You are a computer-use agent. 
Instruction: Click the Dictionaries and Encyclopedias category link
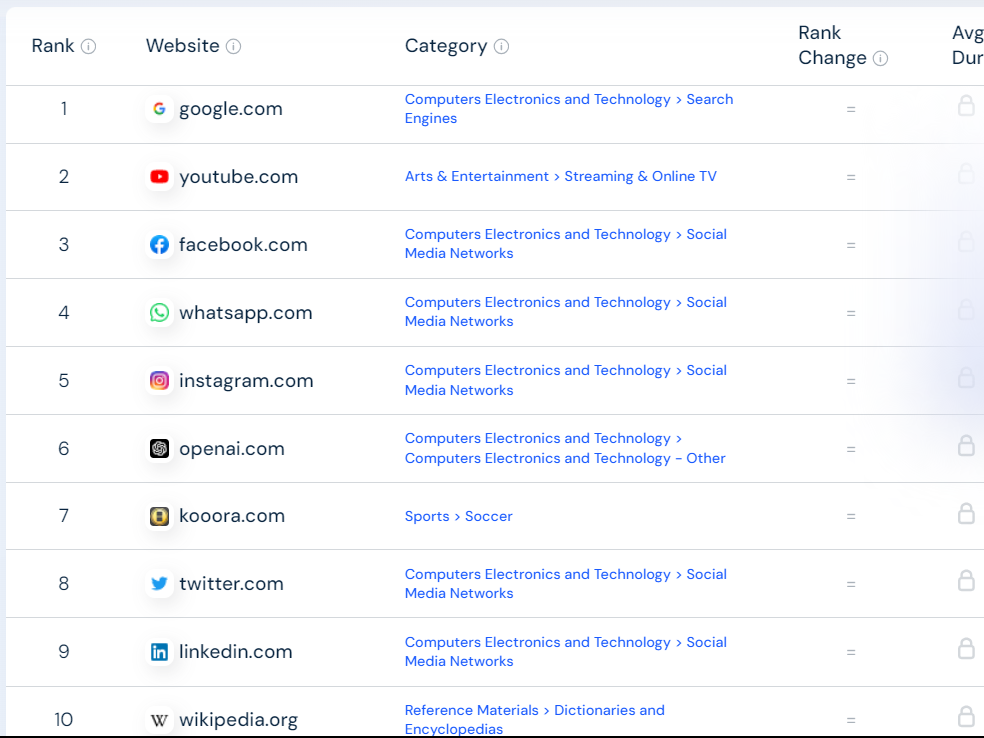(535, 719)
